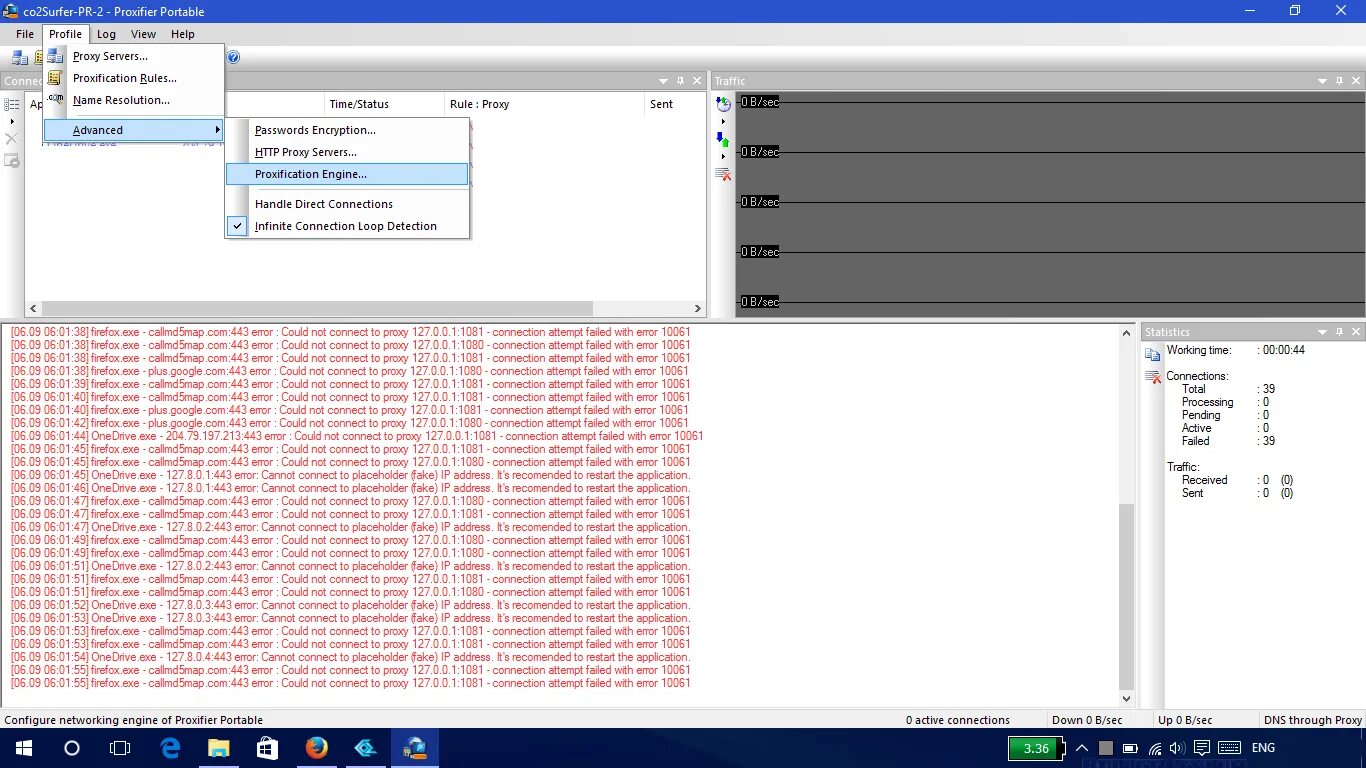Click the volume icon in system tray
Viewport: 1366px width, 768px height.
pos(1177,748)
